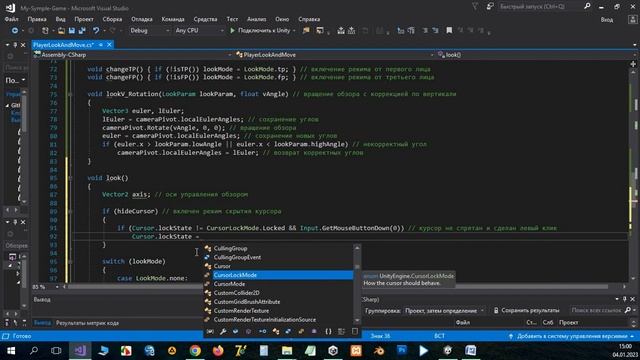Click the Файл column header
Viewport: 640px width, 360px height.
tap(463, 322)
